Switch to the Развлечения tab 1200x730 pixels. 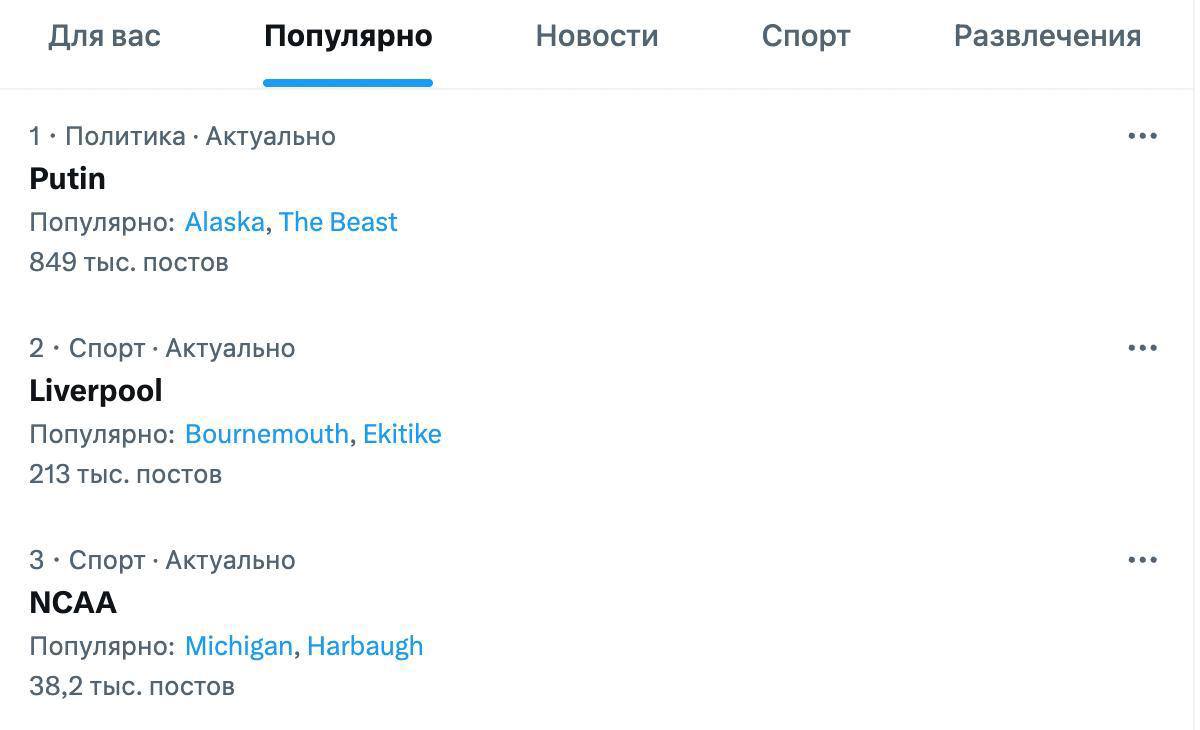click(1047, 36)
